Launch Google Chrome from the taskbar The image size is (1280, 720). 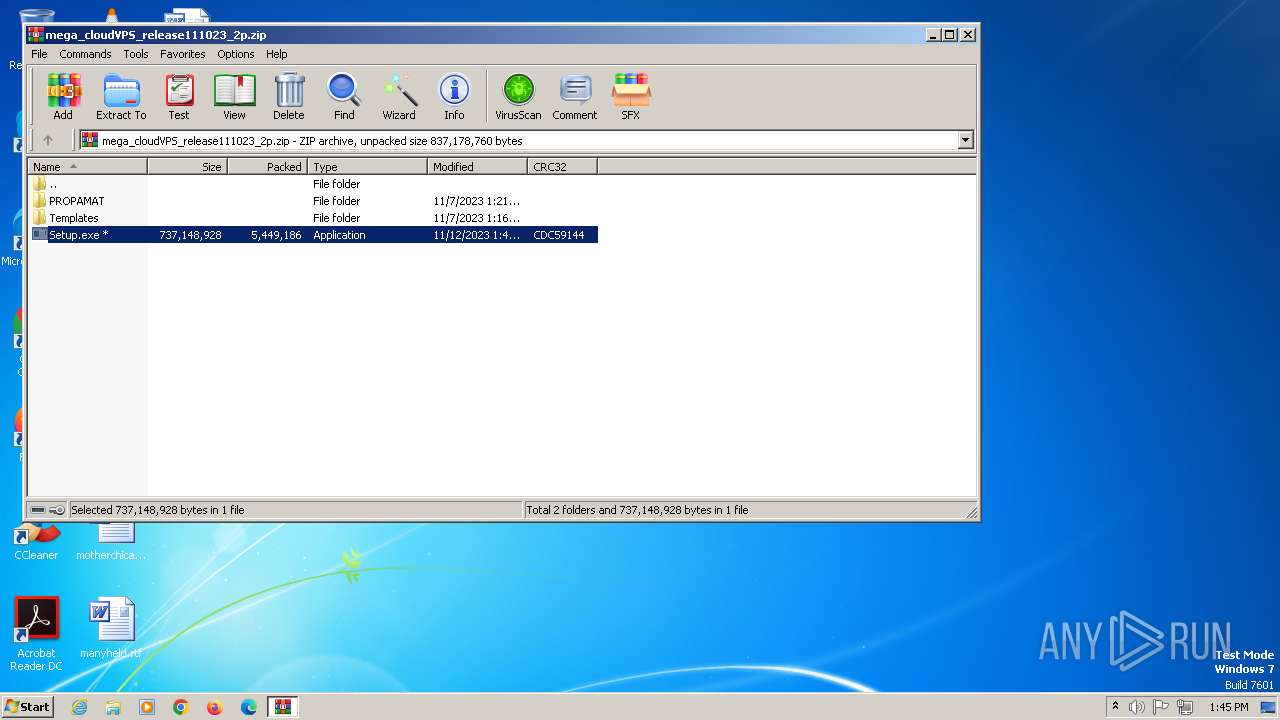[x=181, y=707]
